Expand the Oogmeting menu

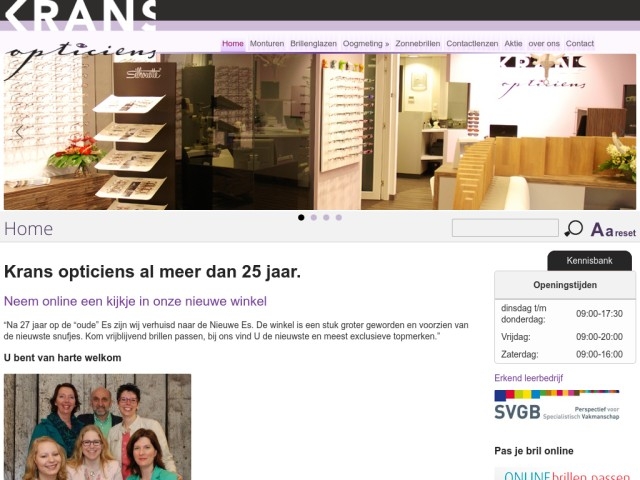pyautogui.click(x=366, y=44)
